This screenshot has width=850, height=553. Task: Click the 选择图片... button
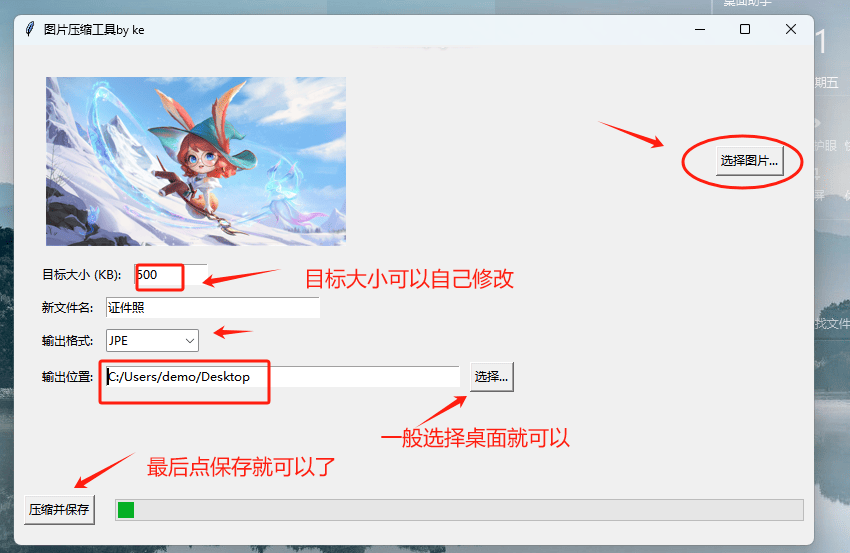[x=749, y=160]
